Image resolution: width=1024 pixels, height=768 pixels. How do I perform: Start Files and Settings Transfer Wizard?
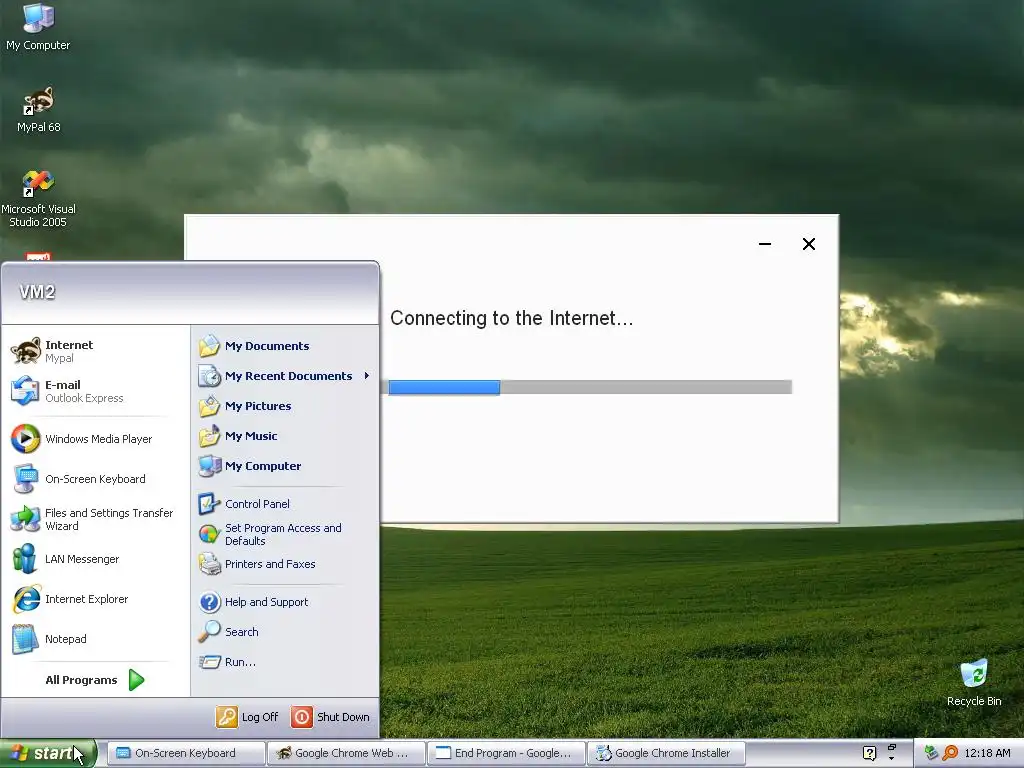(95, 519)
